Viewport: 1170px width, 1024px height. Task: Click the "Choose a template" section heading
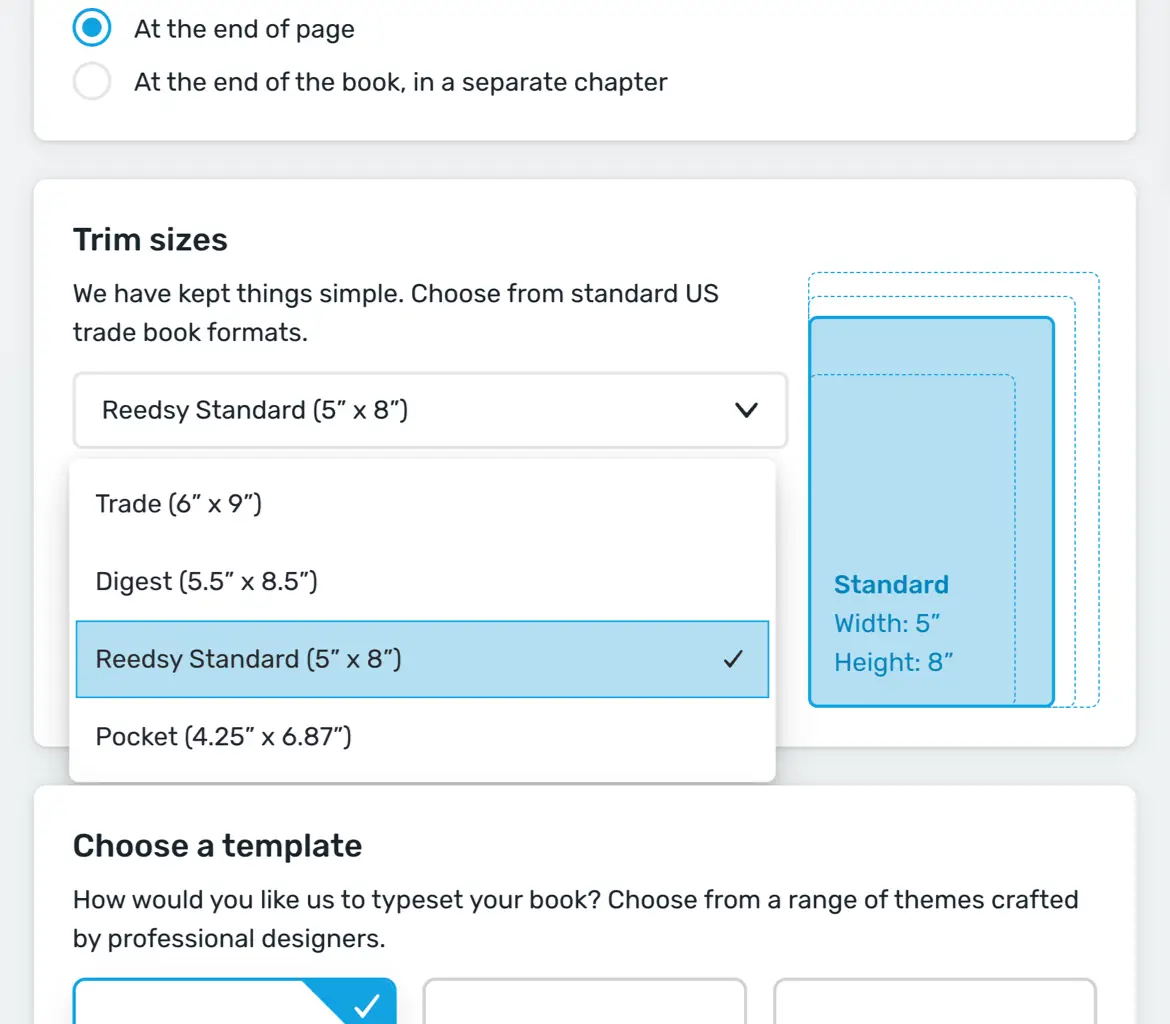coord(217,846)
